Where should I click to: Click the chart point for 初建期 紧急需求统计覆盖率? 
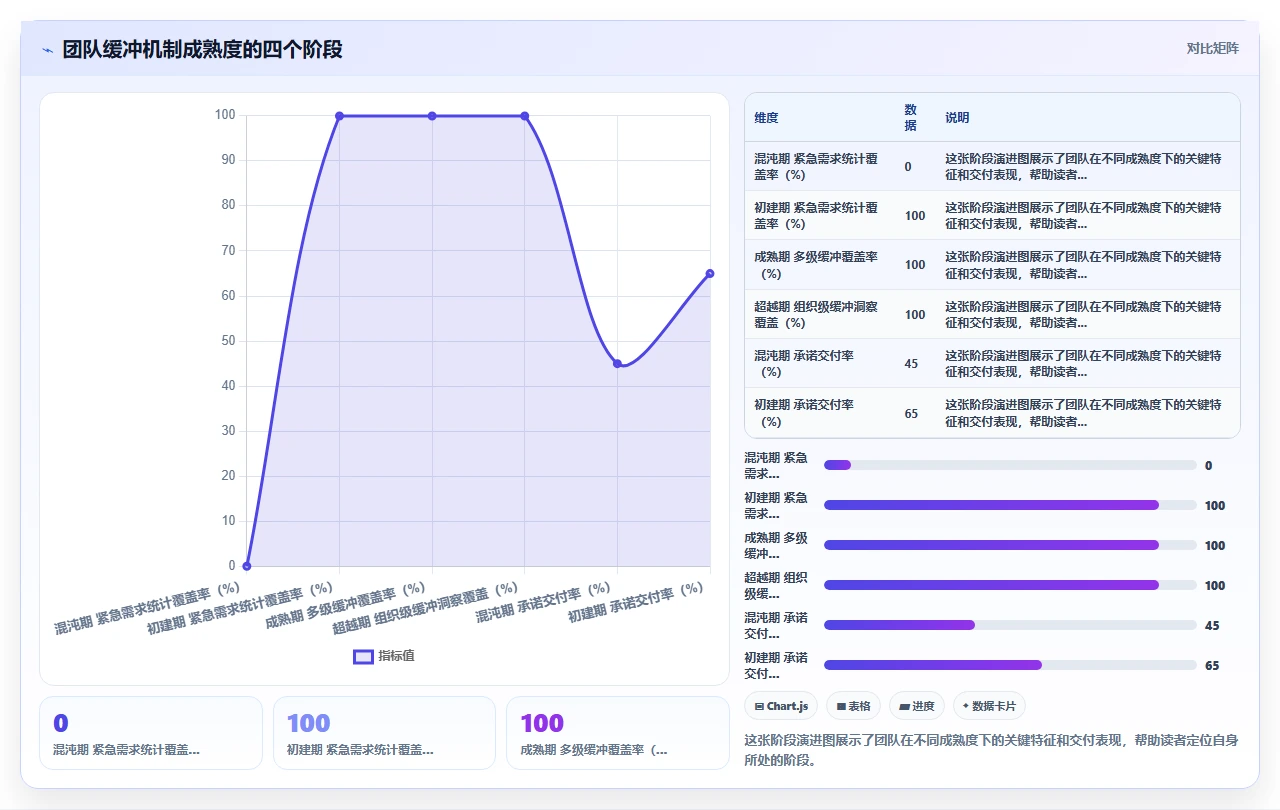339,116
